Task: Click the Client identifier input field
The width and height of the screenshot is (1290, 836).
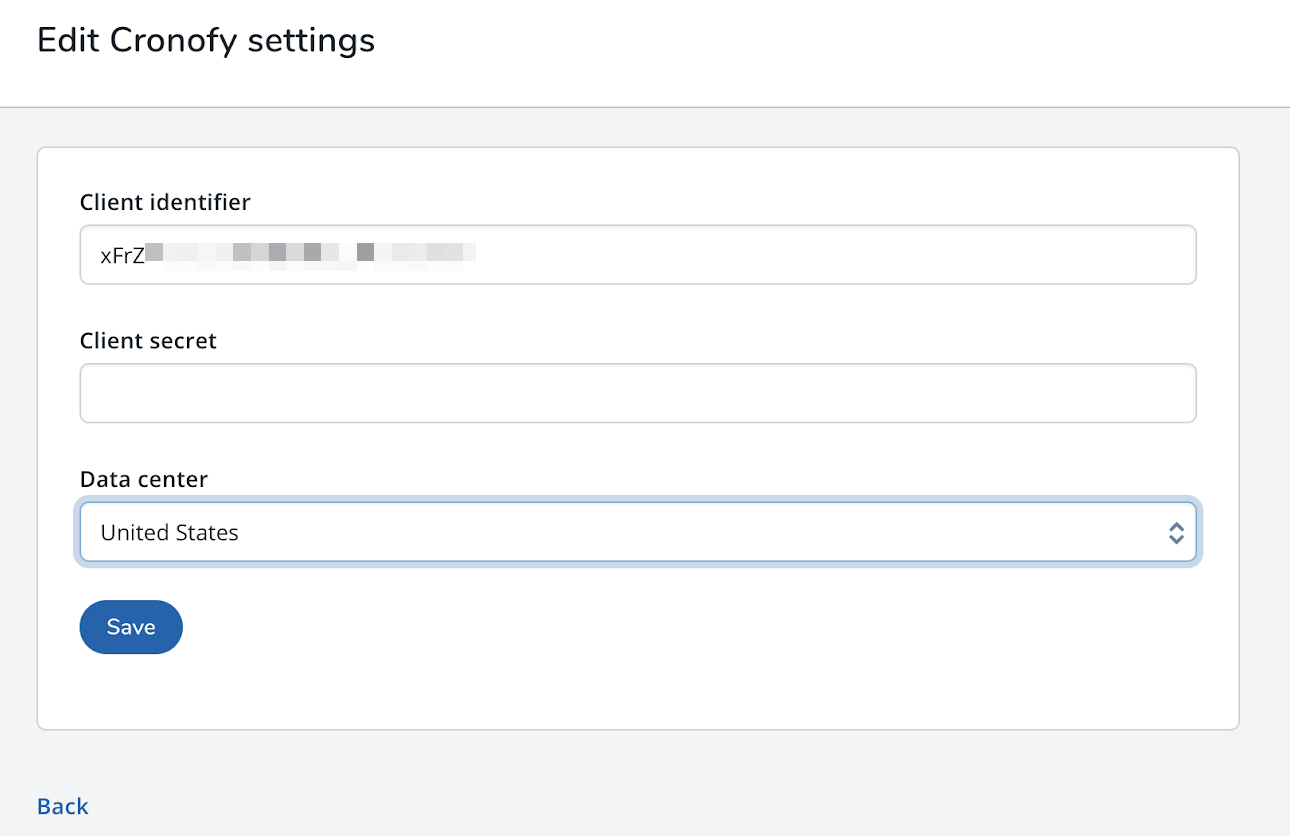Action: click(x=638, y=254)
